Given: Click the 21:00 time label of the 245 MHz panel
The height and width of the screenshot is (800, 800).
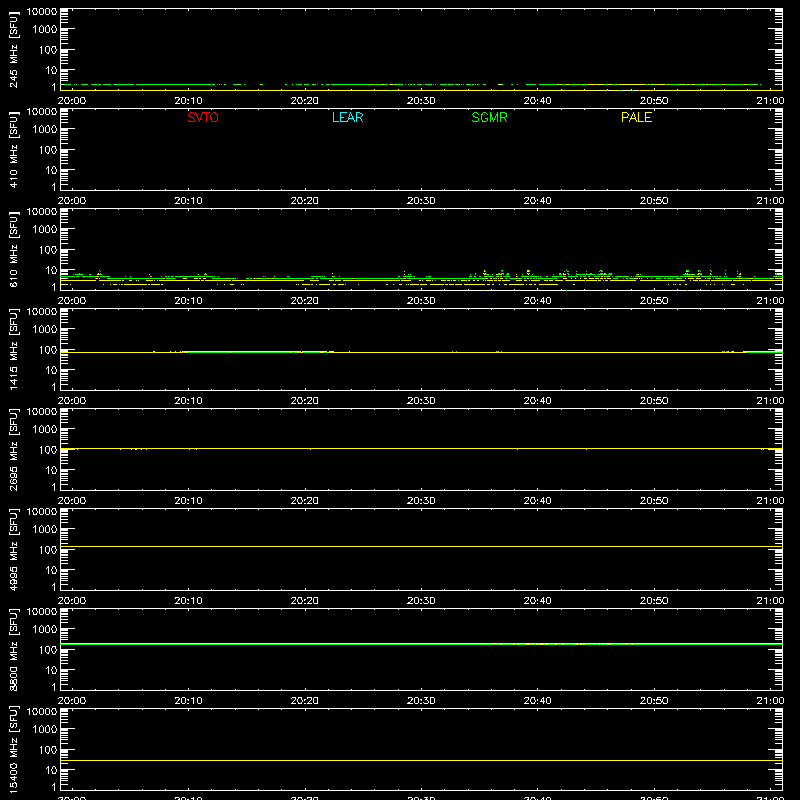Looking at the screenshot, I should 770,101.
